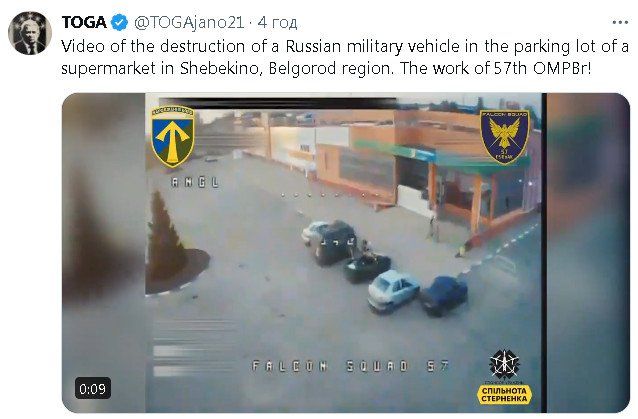Click the white car in the video
This screenshot has width=638, height=419.
[393, 290]
